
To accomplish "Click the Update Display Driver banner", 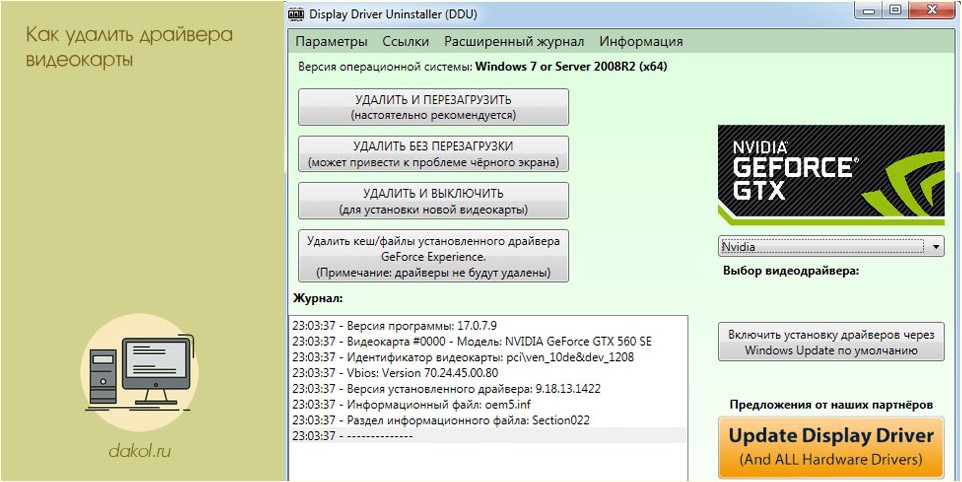I will 831,447.
